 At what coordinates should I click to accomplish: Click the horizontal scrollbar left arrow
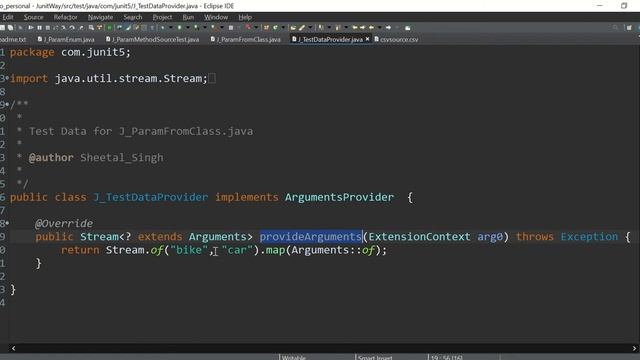(13, 348)
